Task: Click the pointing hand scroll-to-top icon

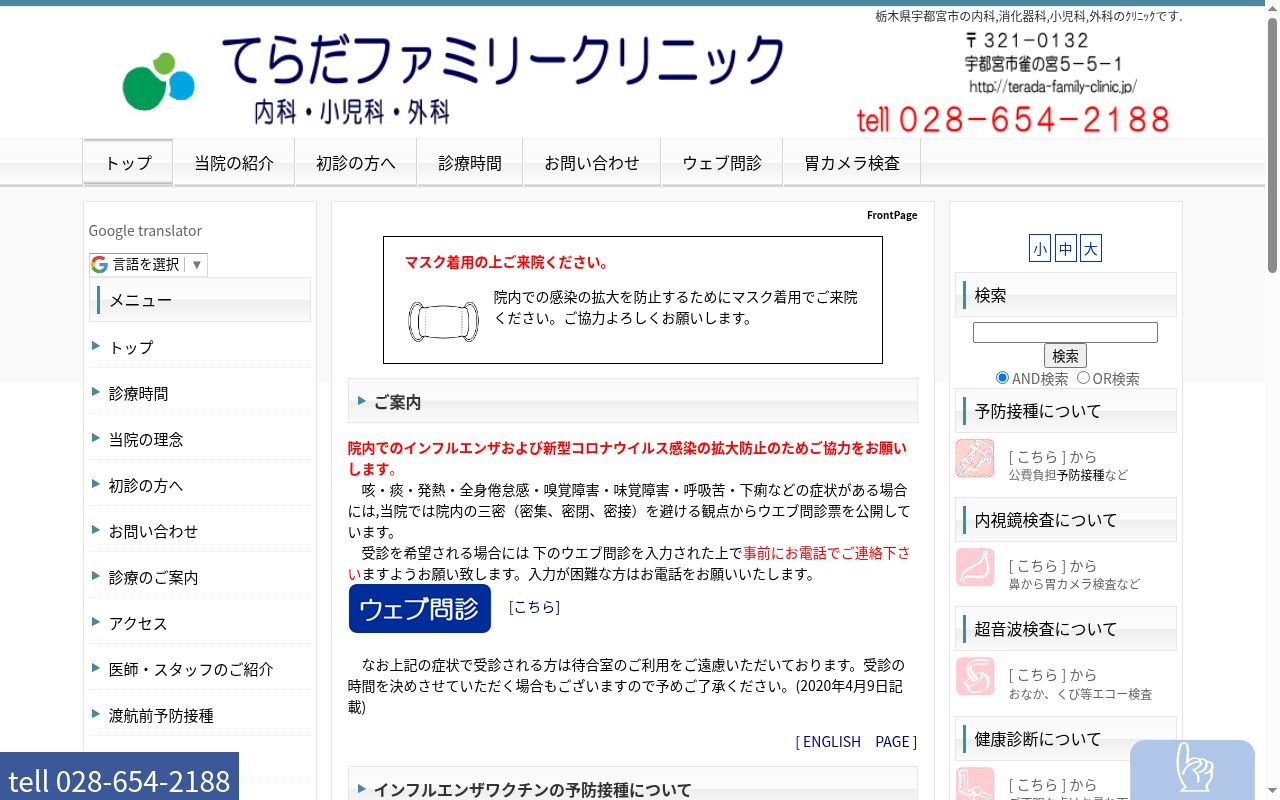Action: point(1192,770)
